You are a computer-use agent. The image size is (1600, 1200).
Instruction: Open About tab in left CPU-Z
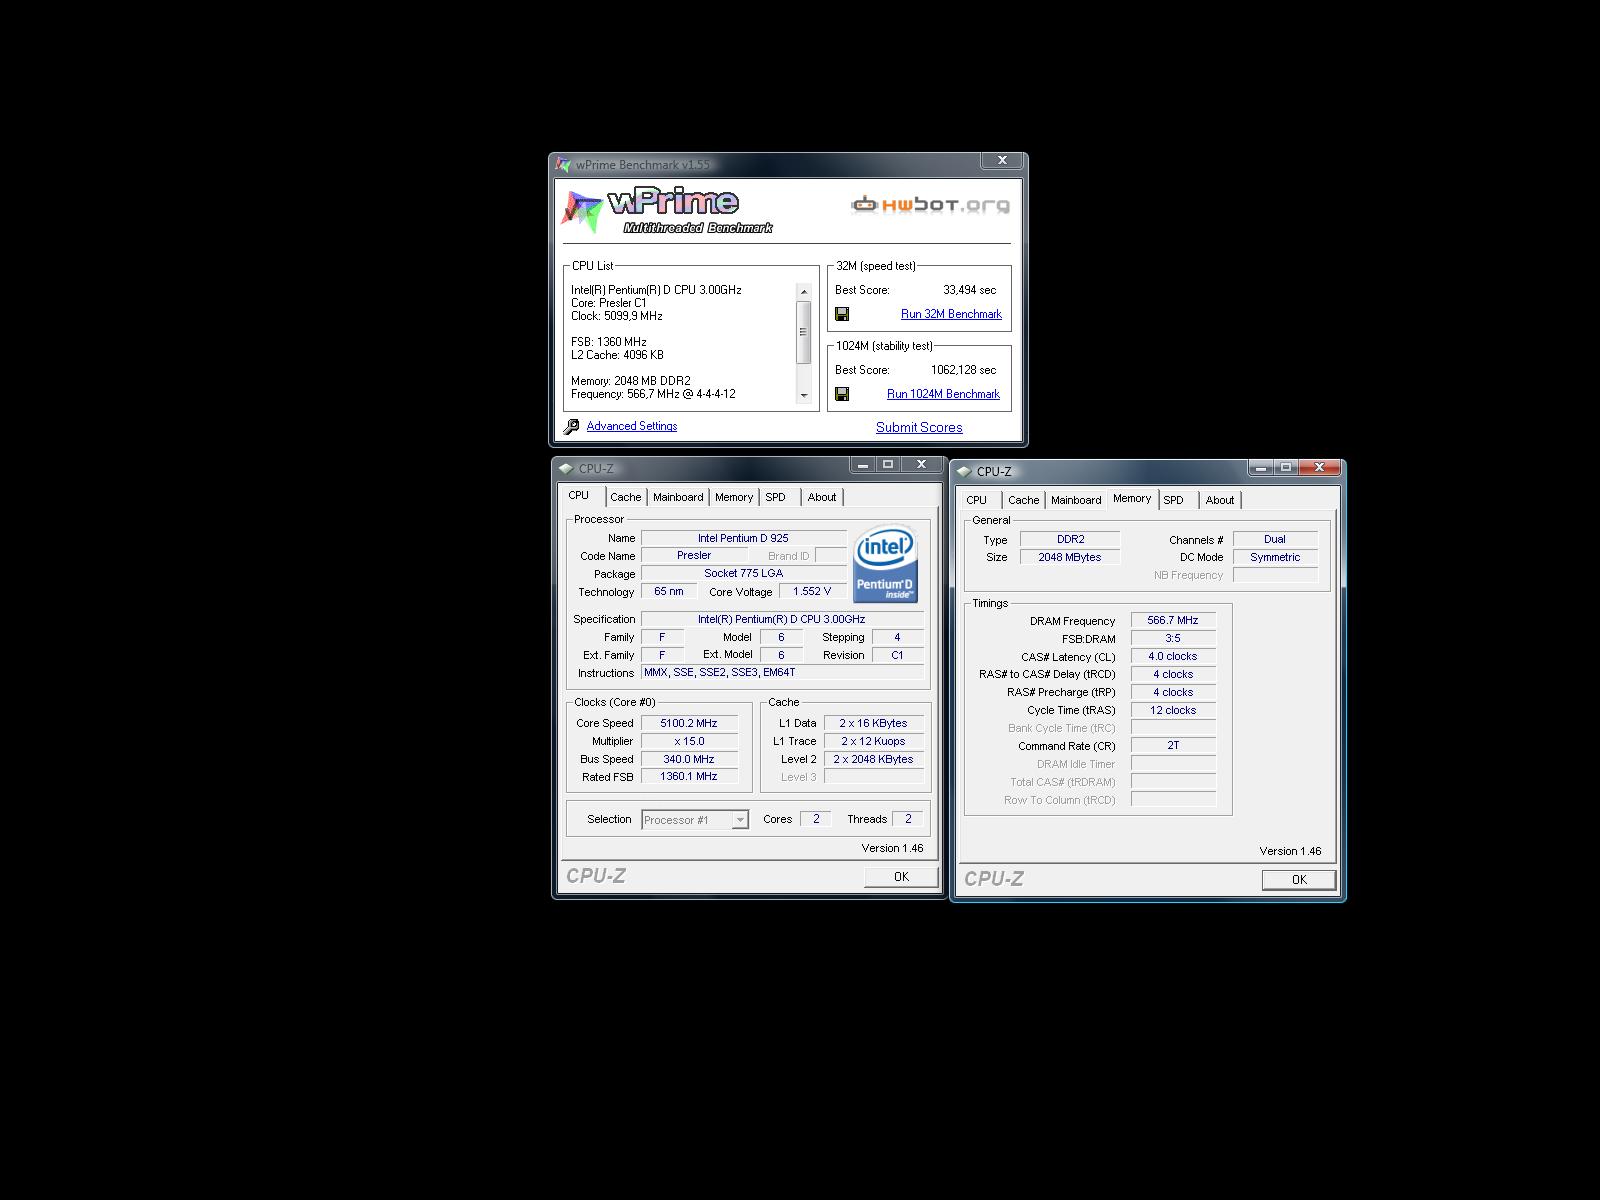(x=822, y=497)
